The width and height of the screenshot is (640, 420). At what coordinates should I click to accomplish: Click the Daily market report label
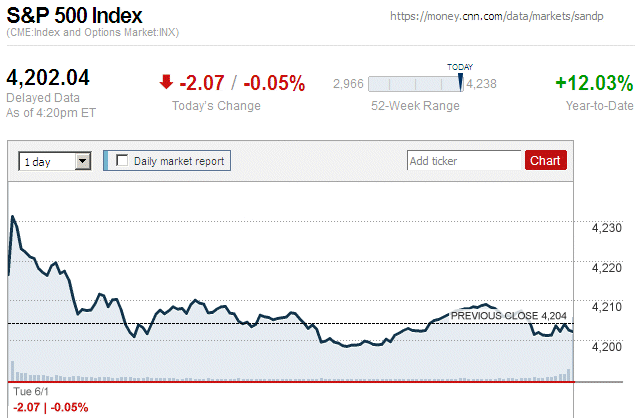179,161
